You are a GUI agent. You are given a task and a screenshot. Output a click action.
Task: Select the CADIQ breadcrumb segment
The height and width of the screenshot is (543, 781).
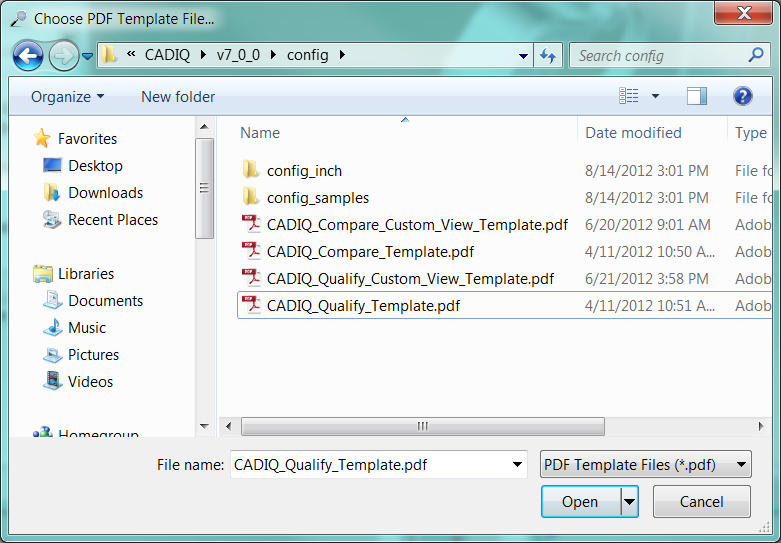[167, 55]
